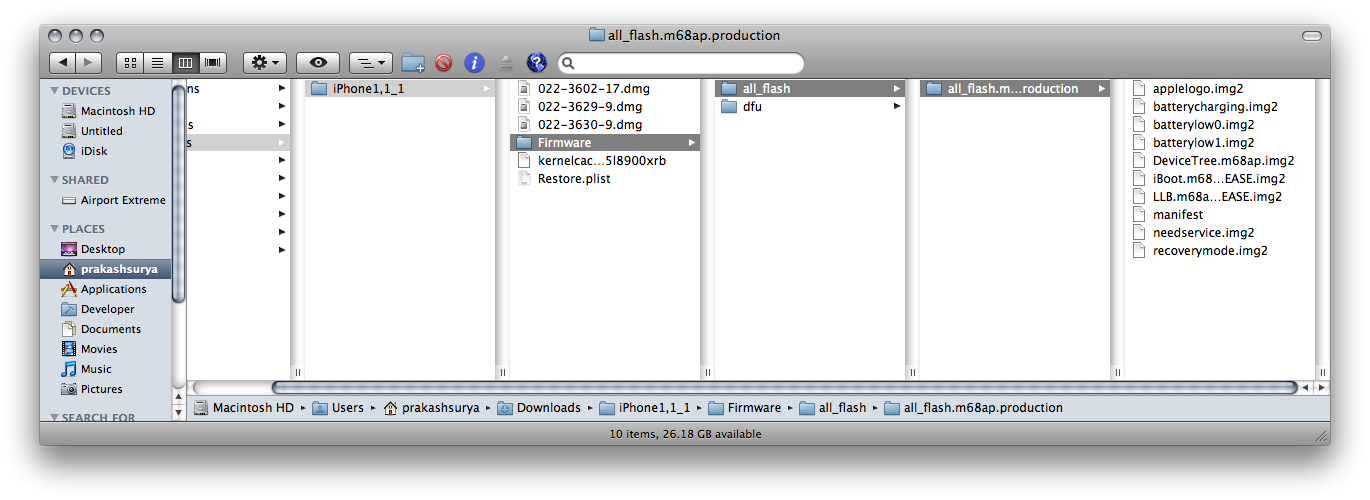Click Firmware in the path bar
The height and width of the screenshot is (500, 1370).
744,408
